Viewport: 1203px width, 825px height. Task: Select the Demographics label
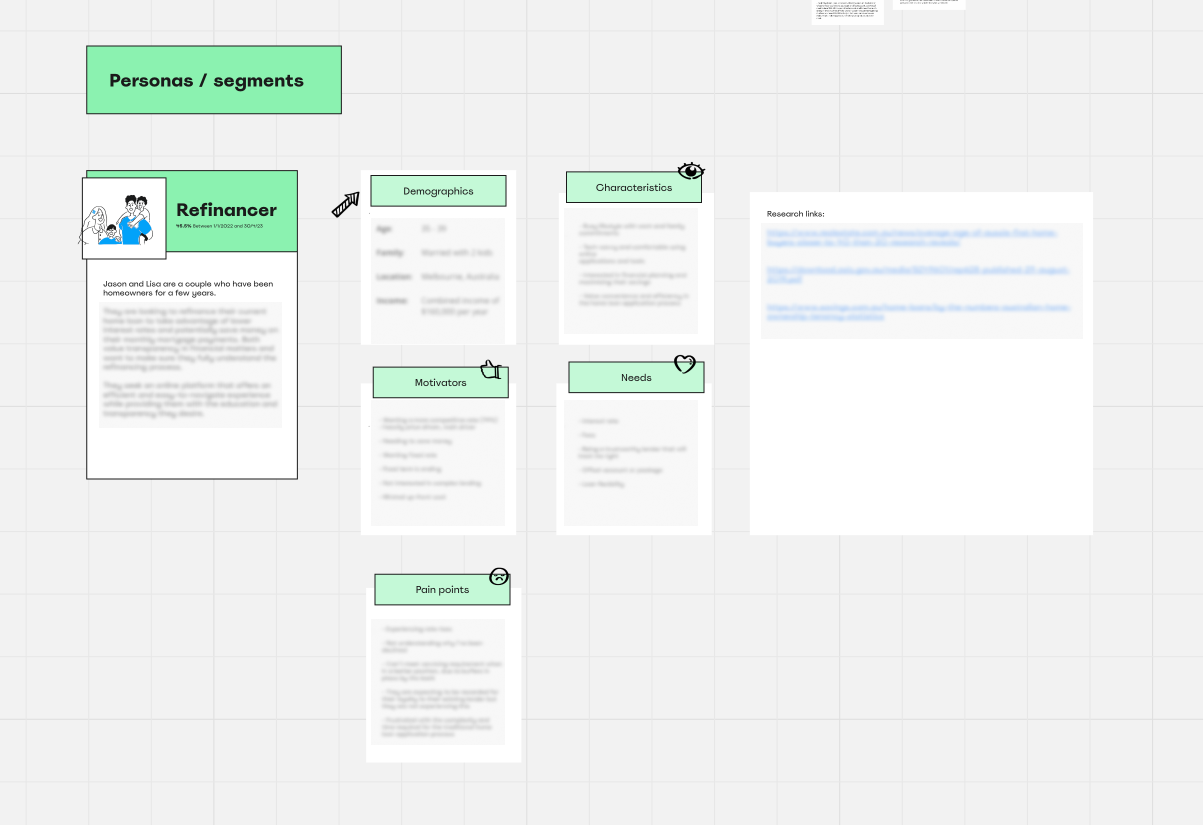click(438, 191)
